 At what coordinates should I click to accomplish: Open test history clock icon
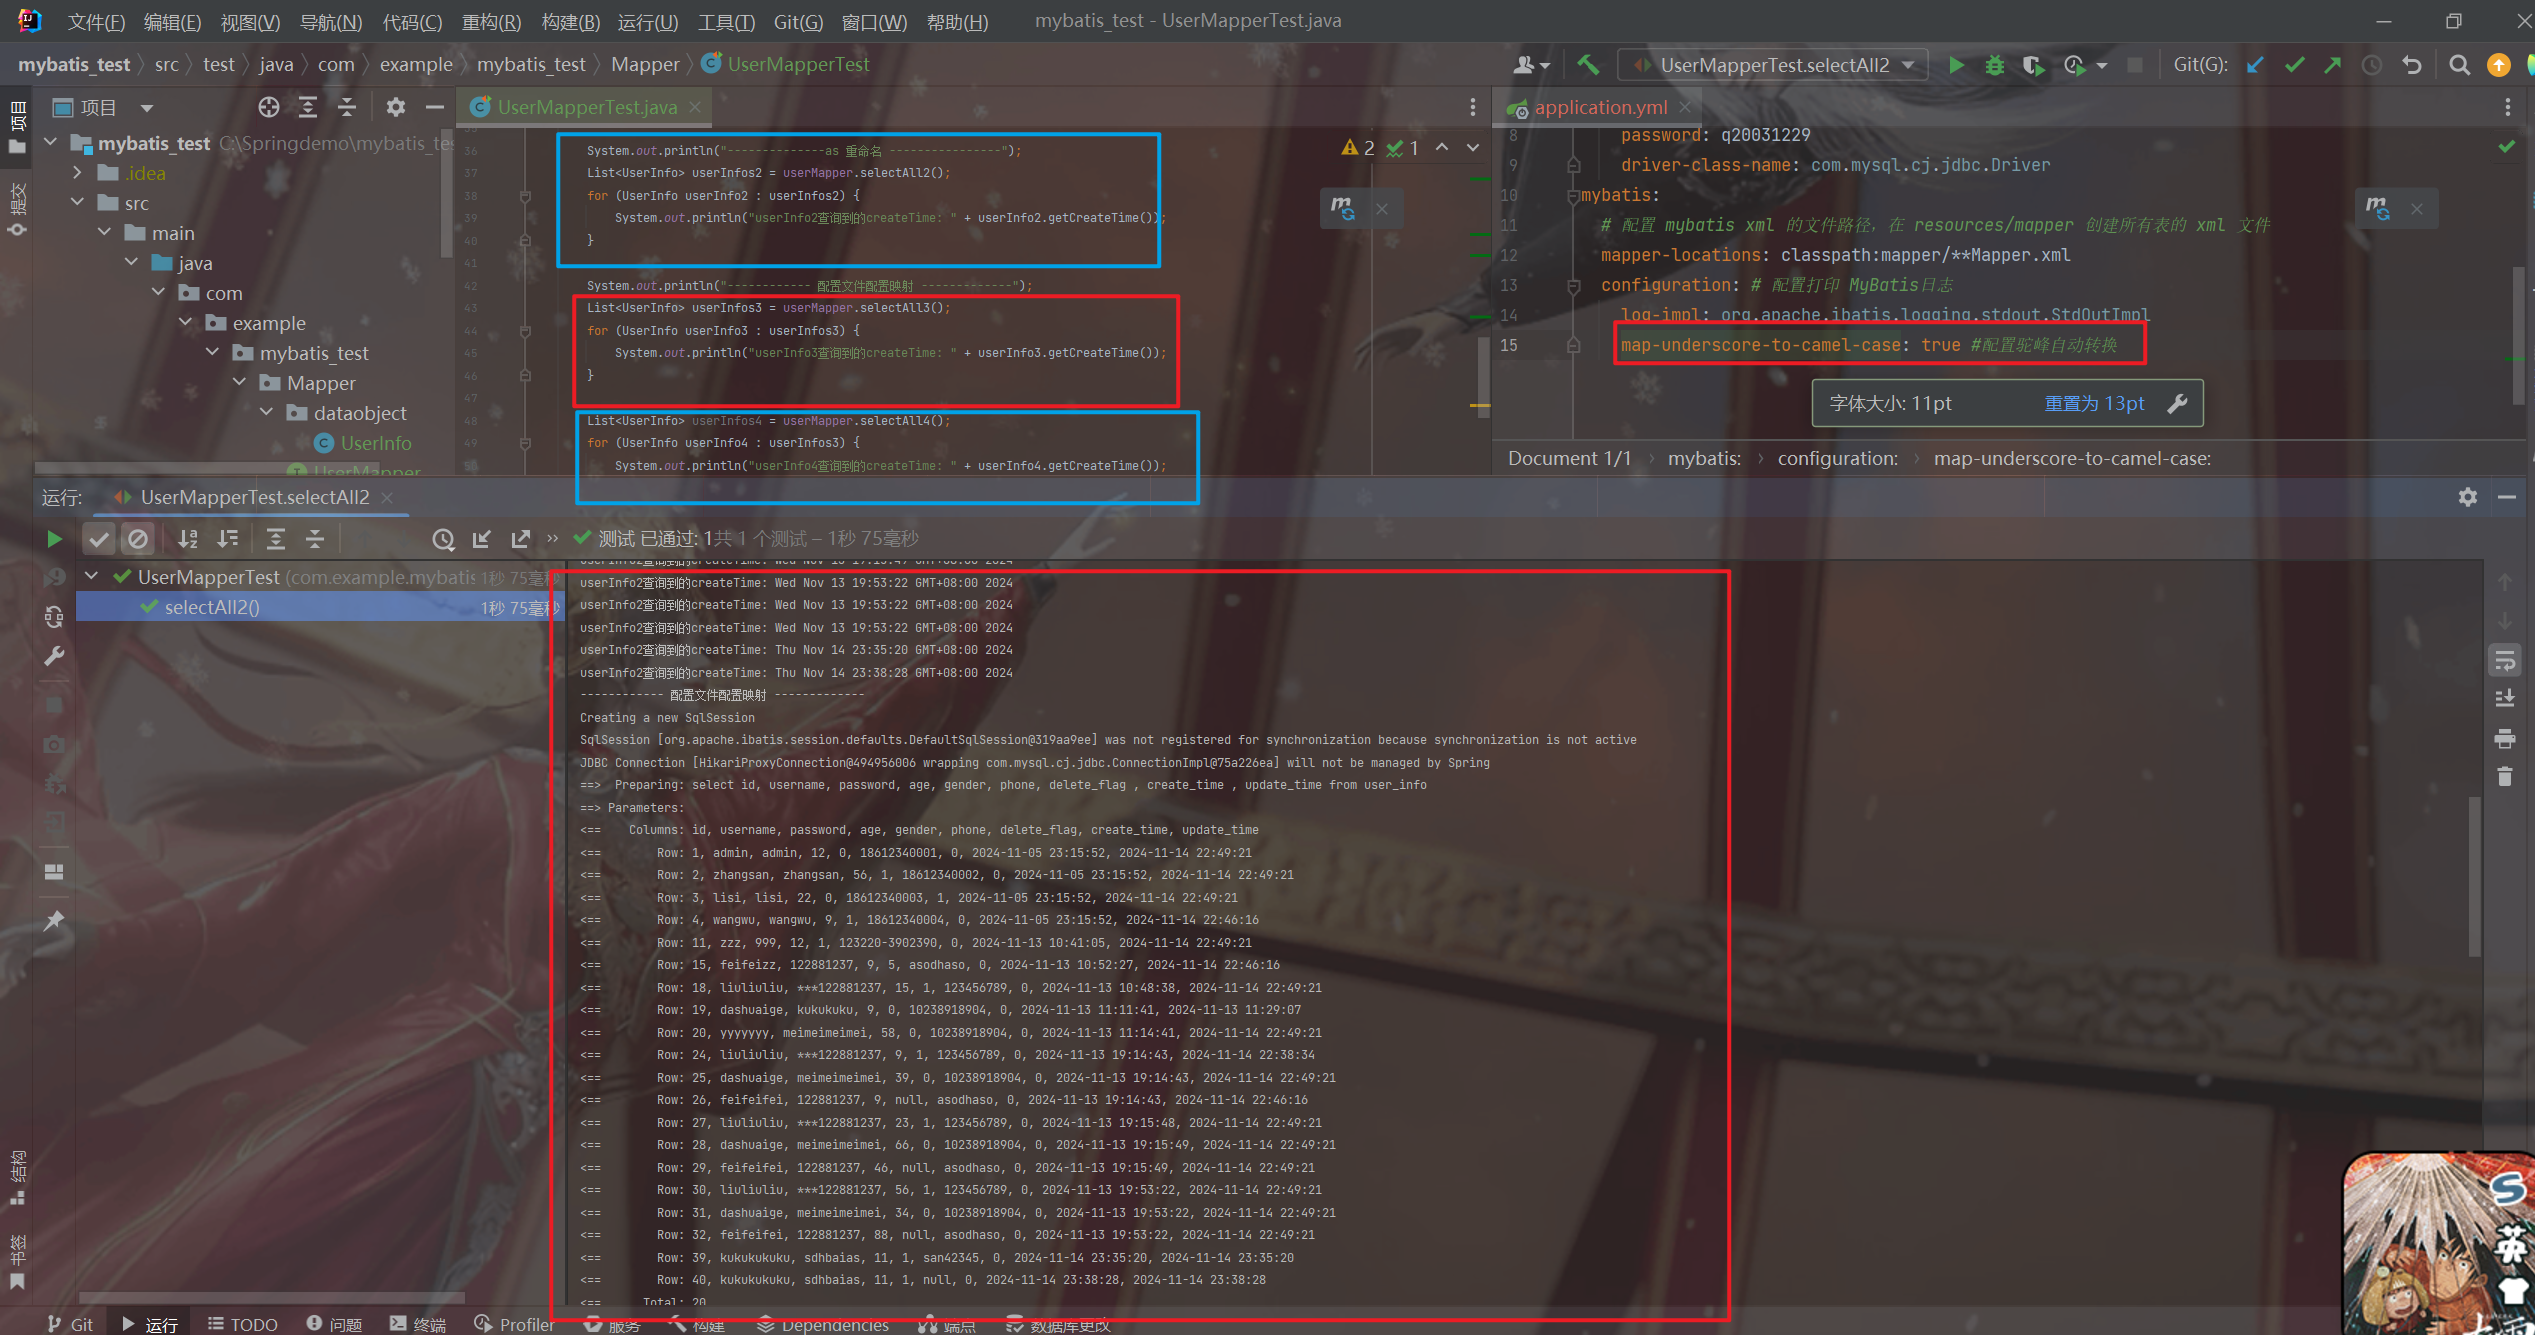(x=443, y=539)
